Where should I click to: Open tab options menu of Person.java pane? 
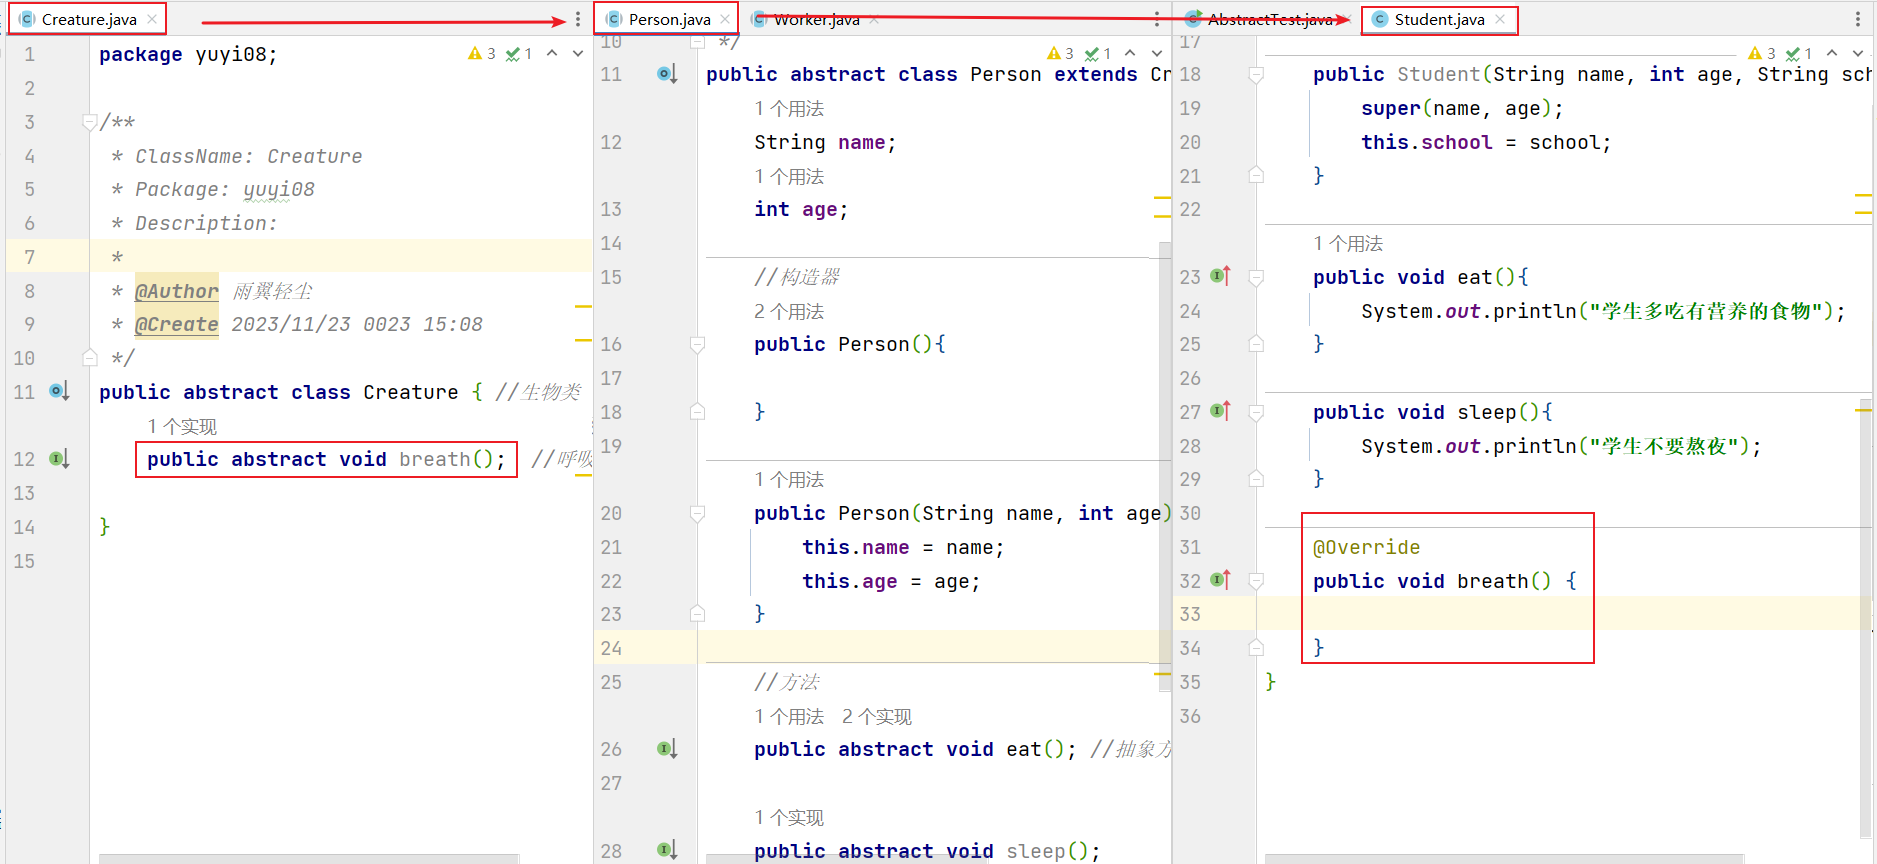pos(1157,19)
